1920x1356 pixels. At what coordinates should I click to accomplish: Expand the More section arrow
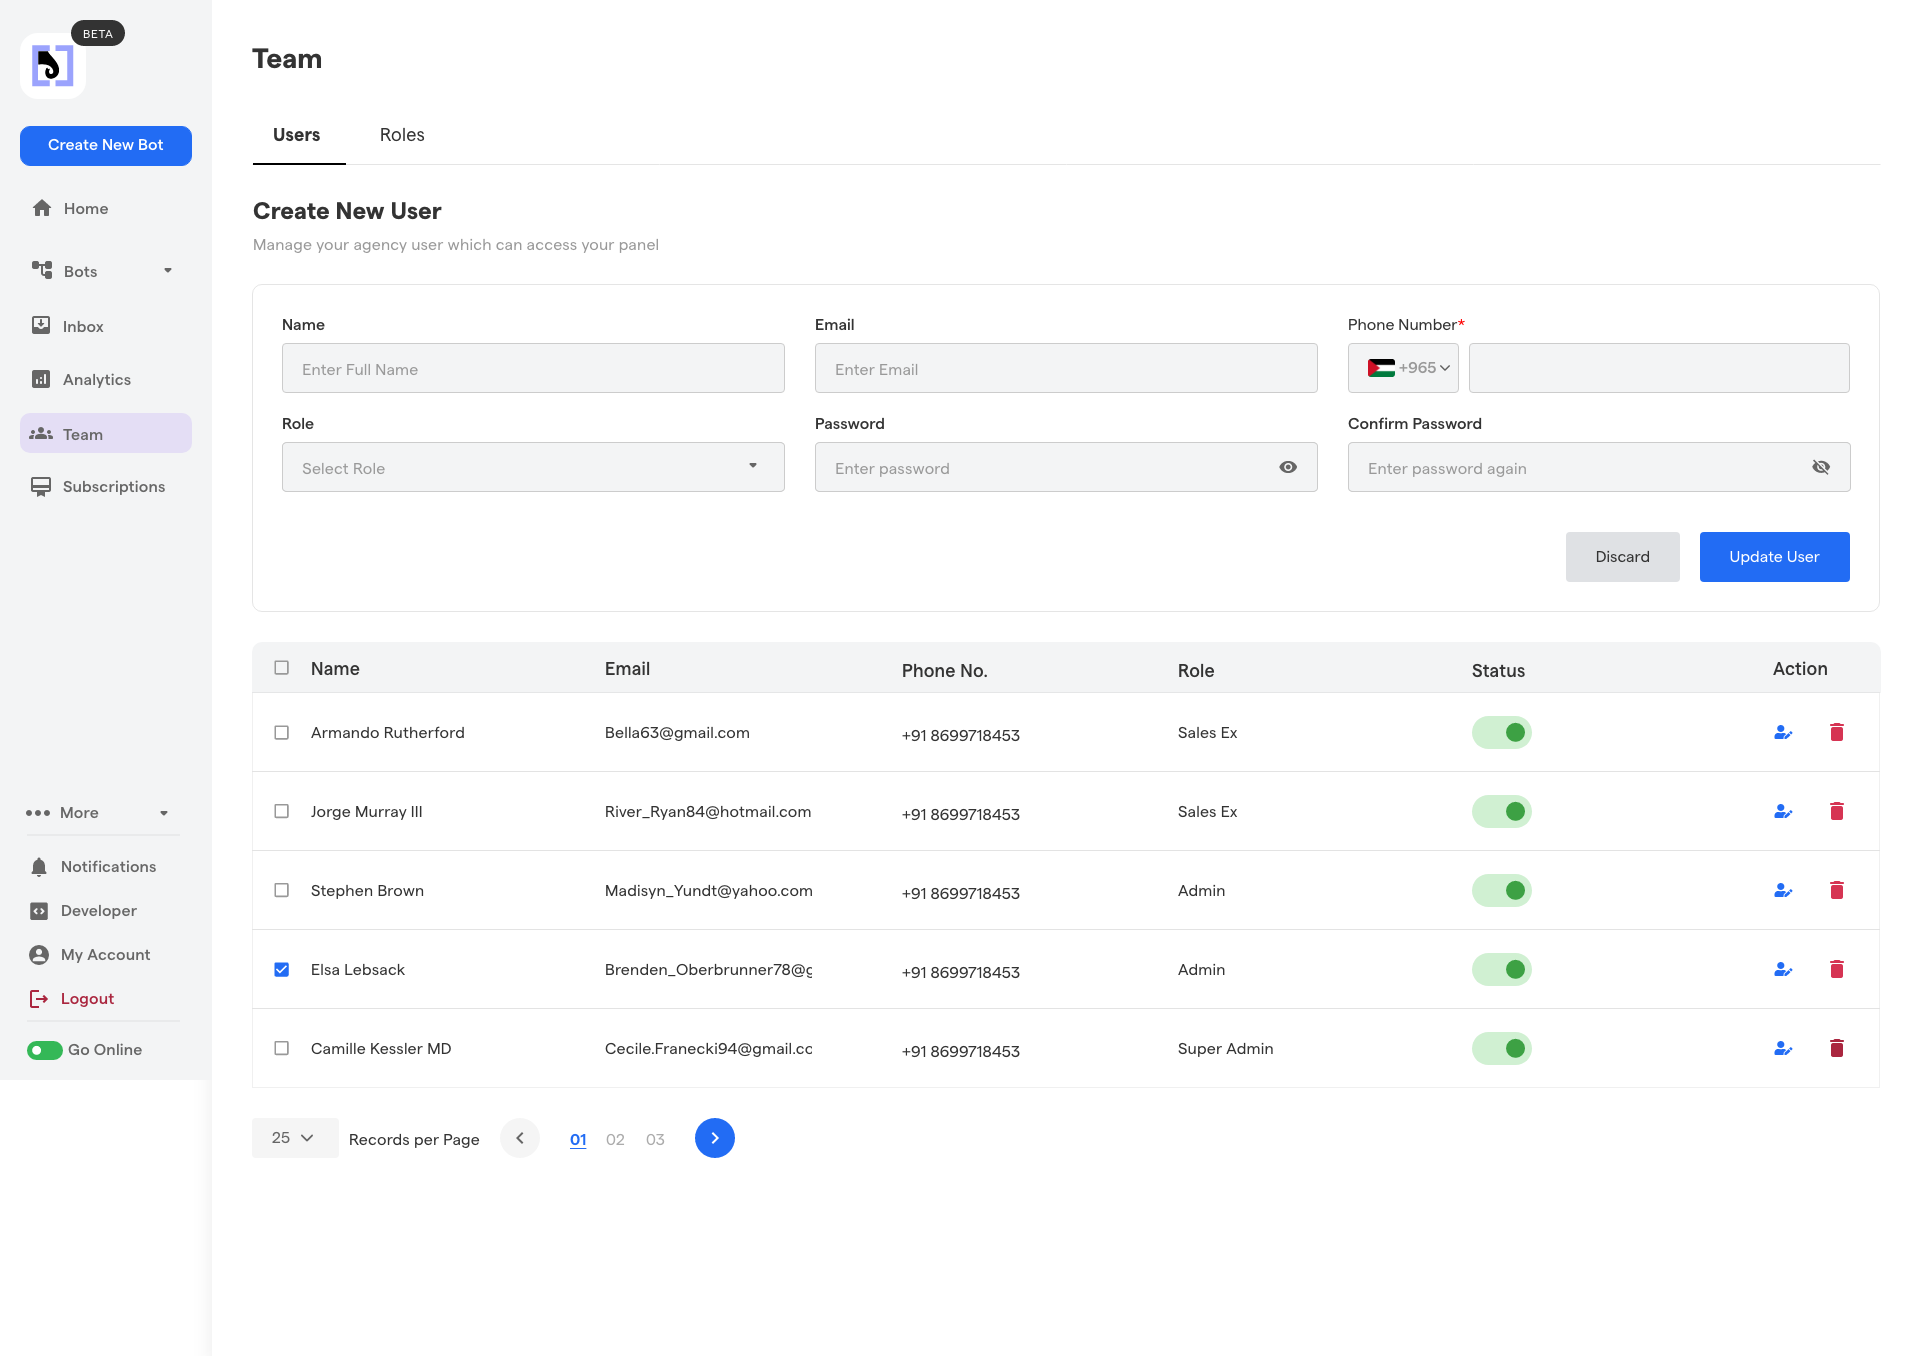point(164,814)
